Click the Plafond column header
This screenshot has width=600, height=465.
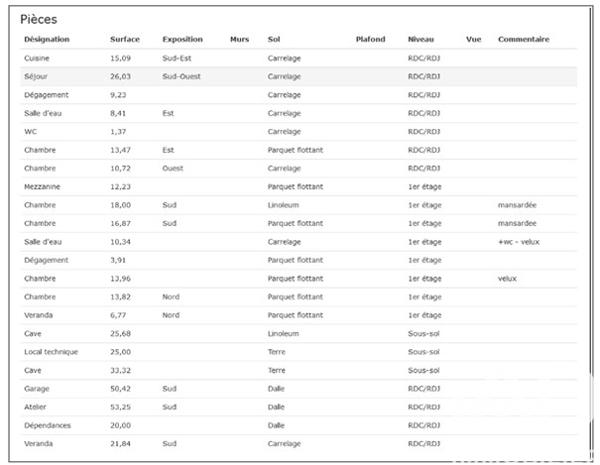tap(370, 39)
